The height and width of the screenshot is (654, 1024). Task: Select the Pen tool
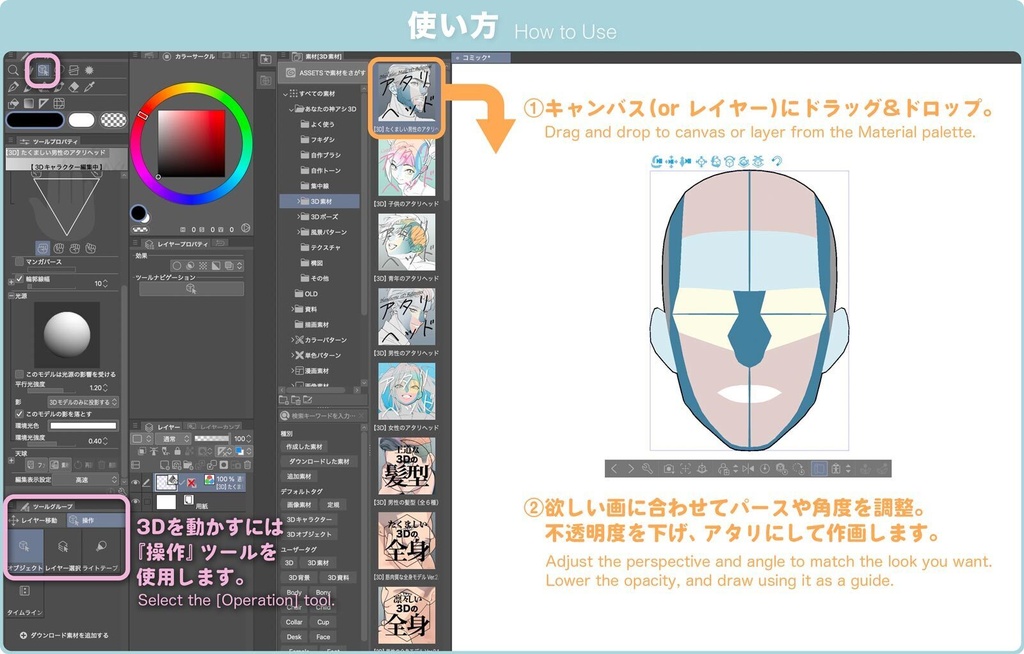(13, 87)
